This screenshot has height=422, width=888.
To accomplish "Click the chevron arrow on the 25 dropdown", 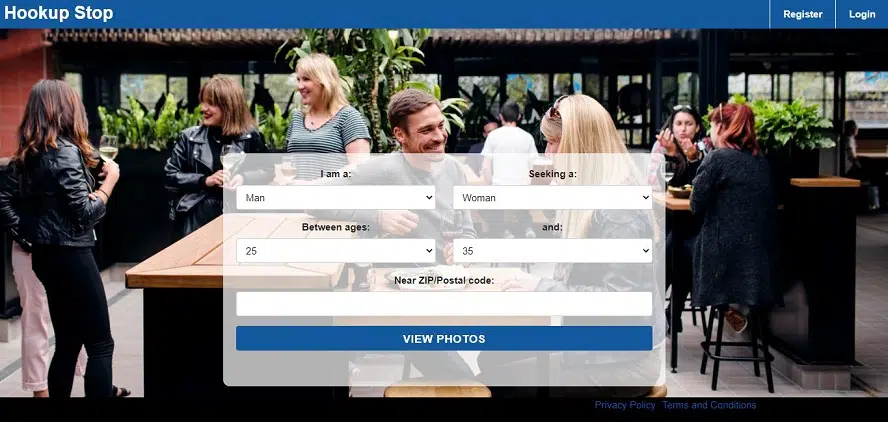I will click(x=428, y=251).
